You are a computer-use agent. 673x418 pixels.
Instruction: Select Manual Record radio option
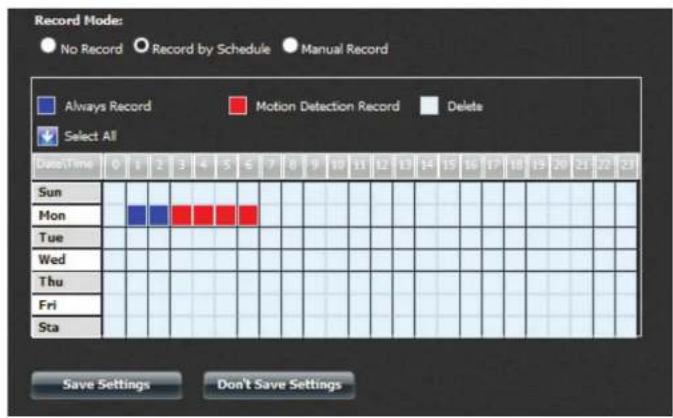290,45
